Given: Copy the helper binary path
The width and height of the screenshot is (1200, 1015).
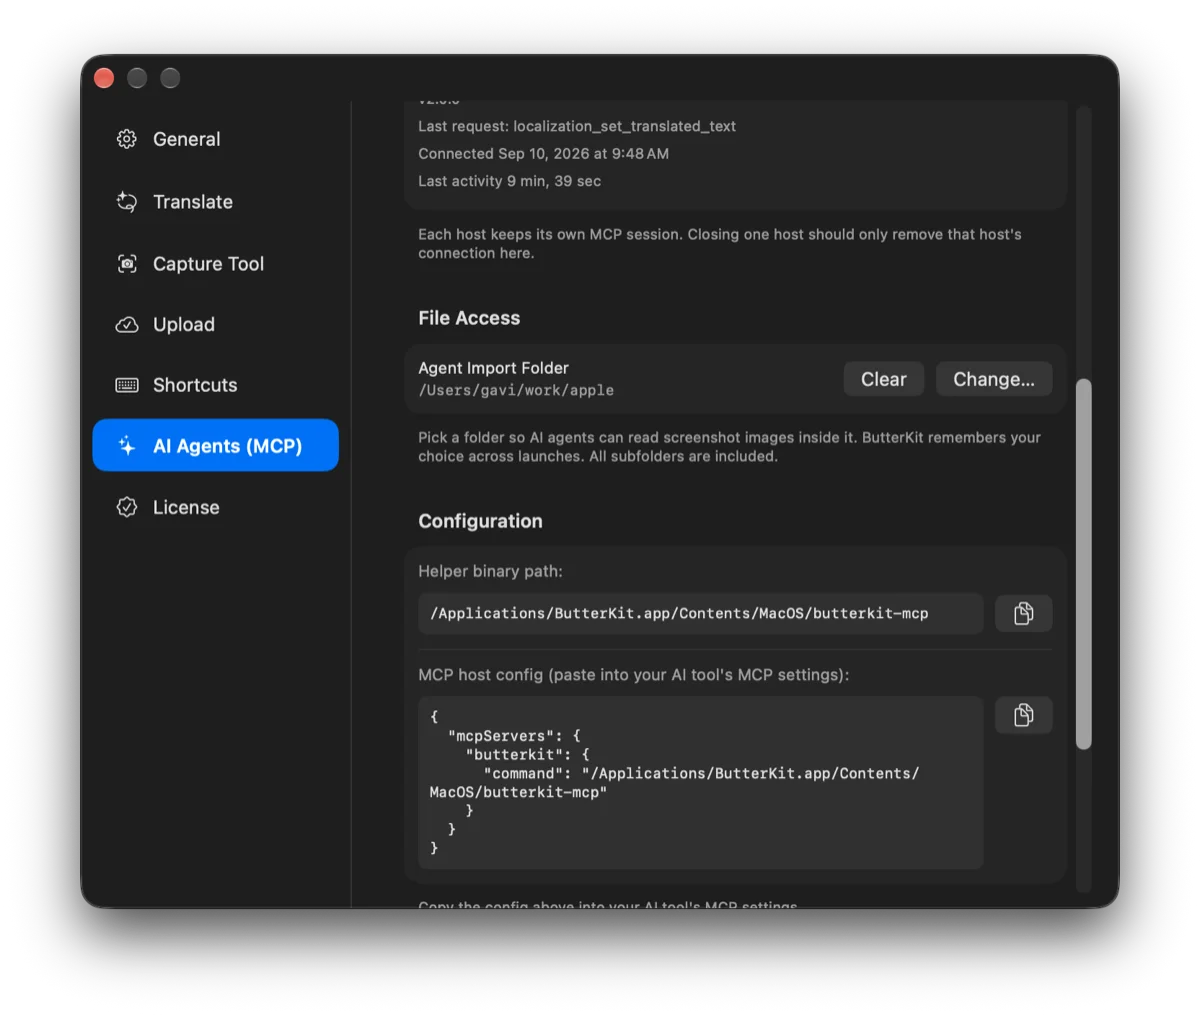Looking at the screenshot, I should pyautogui.click(x=1023, y=613).
